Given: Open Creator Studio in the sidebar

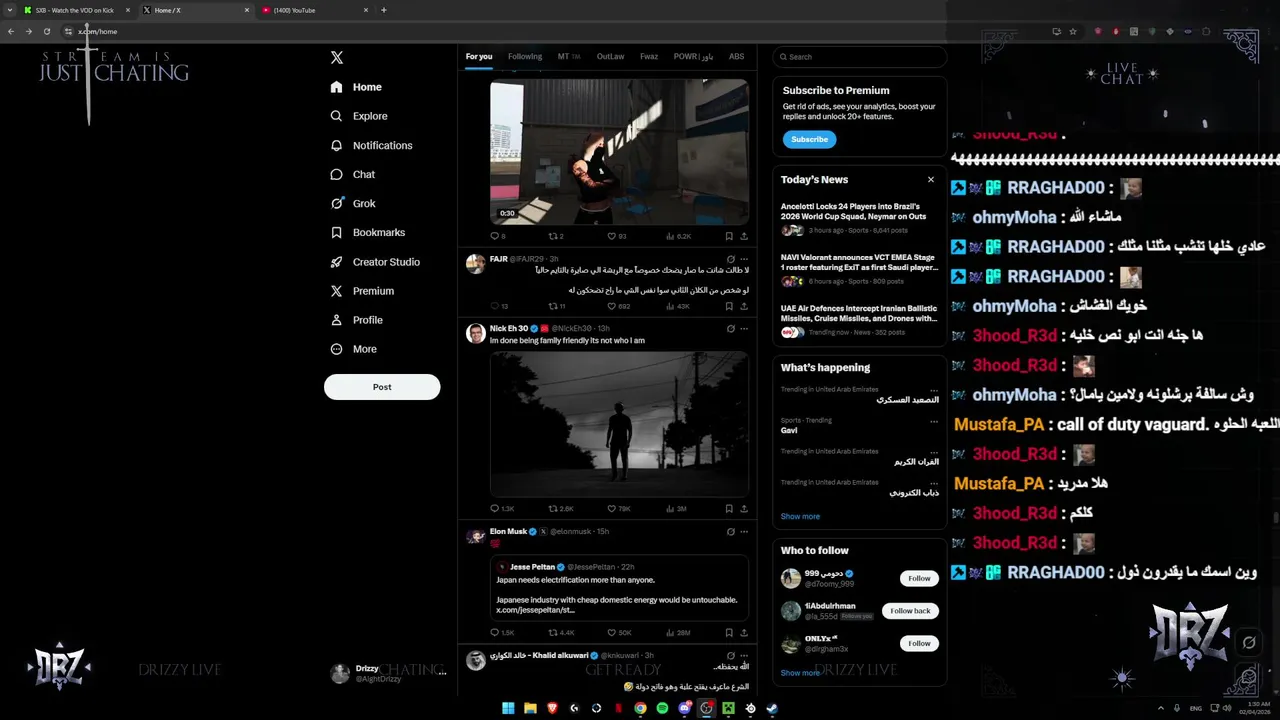Looking at the screenshot, I should [374, 262].
